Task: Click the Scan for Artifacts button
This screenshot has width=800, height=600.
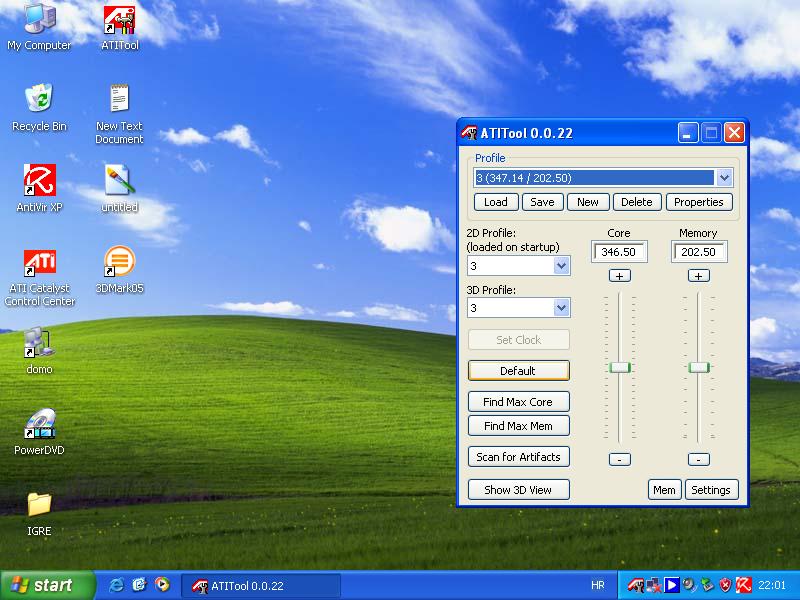Action: click(x=518, y=457)
